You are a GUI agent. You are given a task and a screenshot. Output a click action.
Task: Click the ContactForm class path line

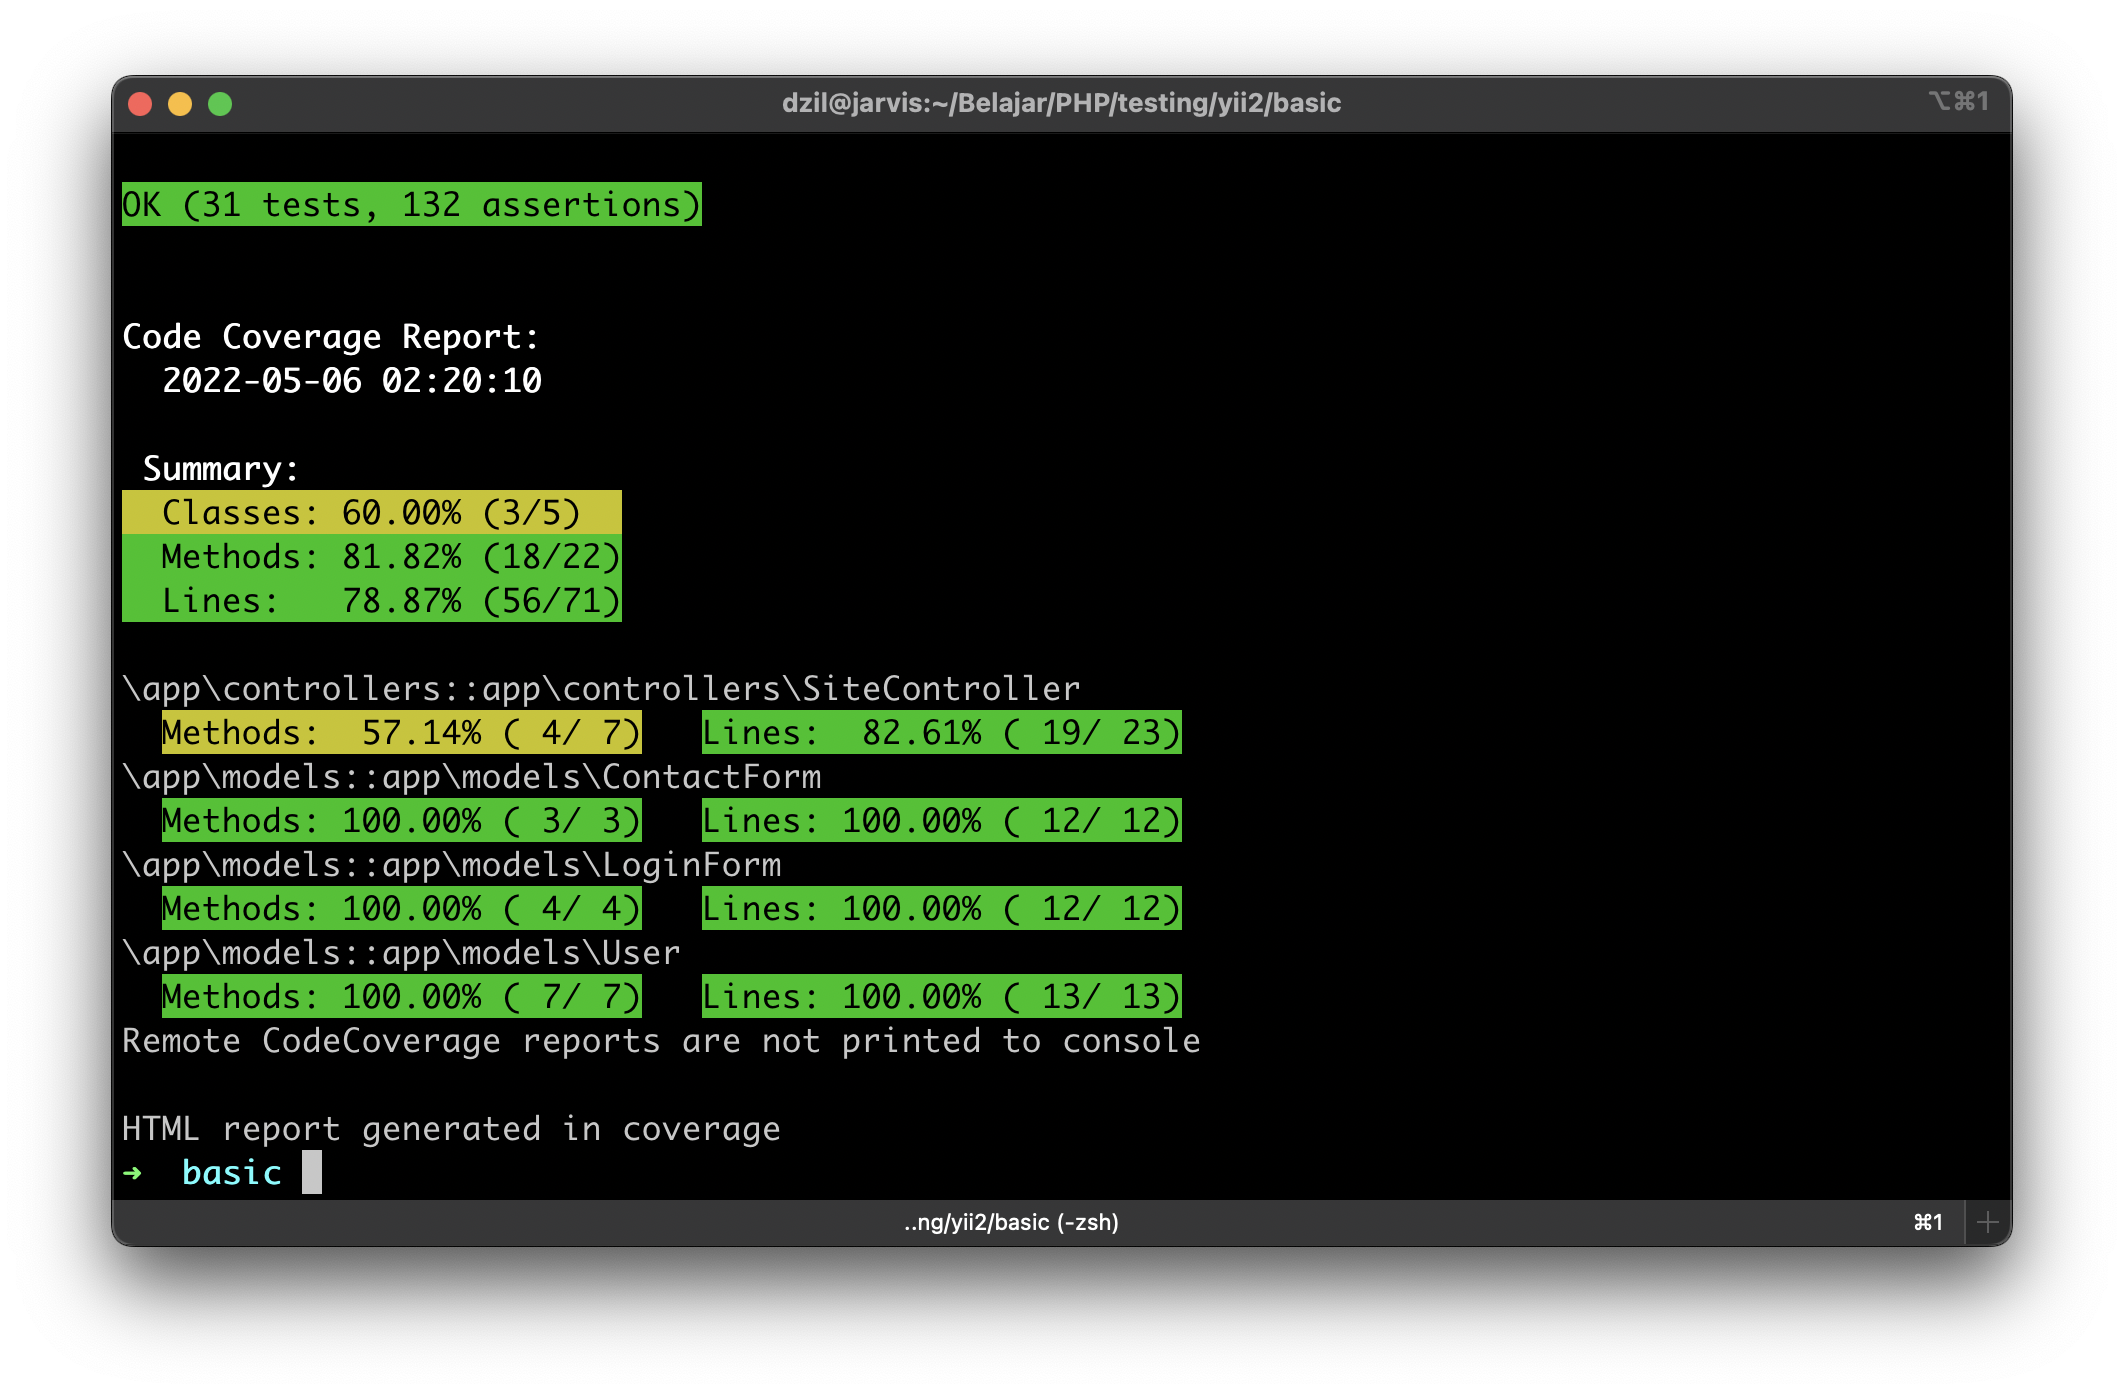[471, 777]
